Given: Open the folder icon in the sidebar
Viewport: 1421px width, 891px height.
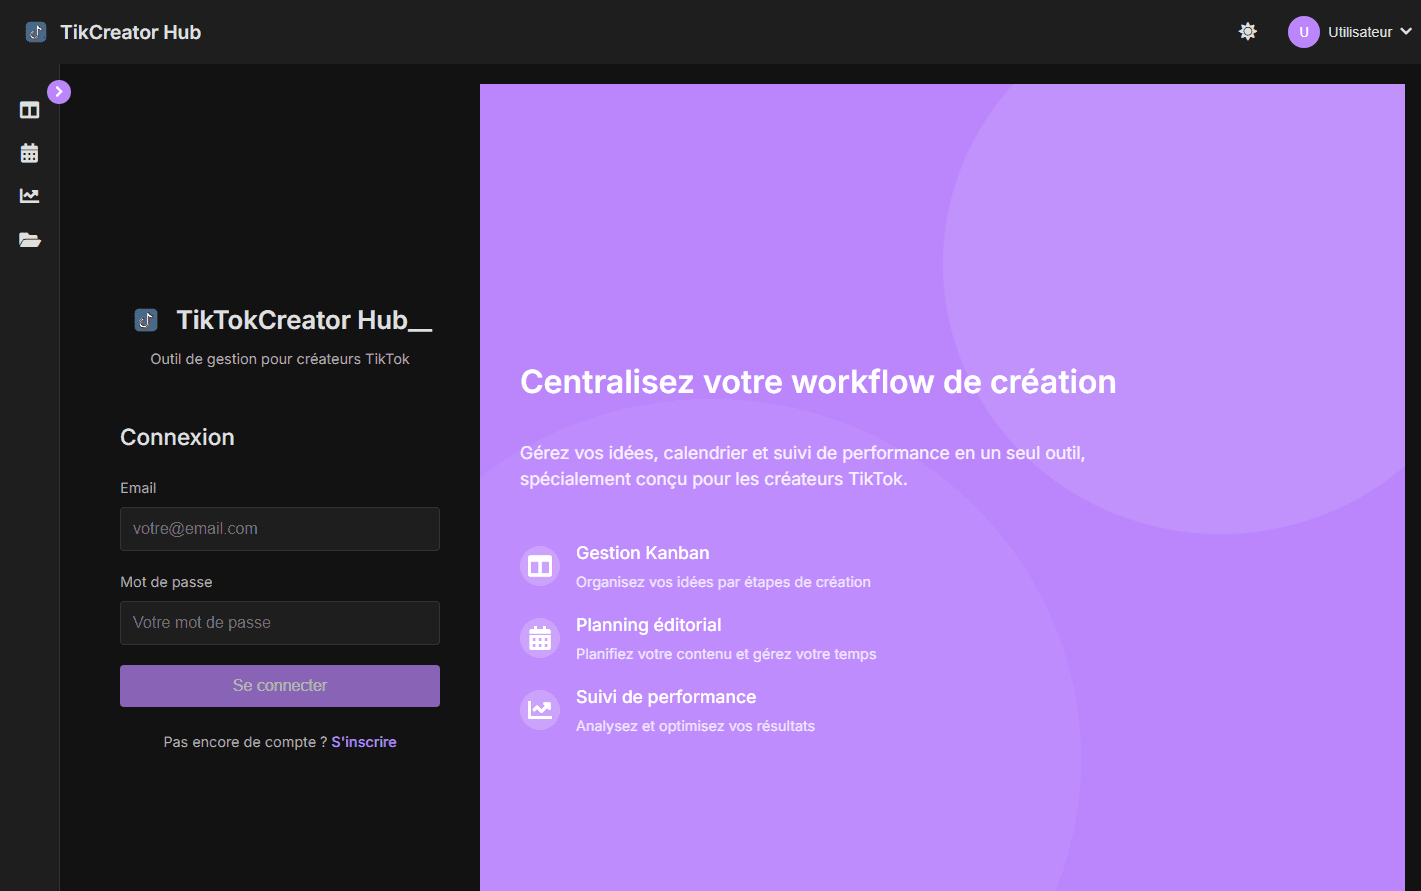Looking at the screenshot, I should (x=28, y=239).
